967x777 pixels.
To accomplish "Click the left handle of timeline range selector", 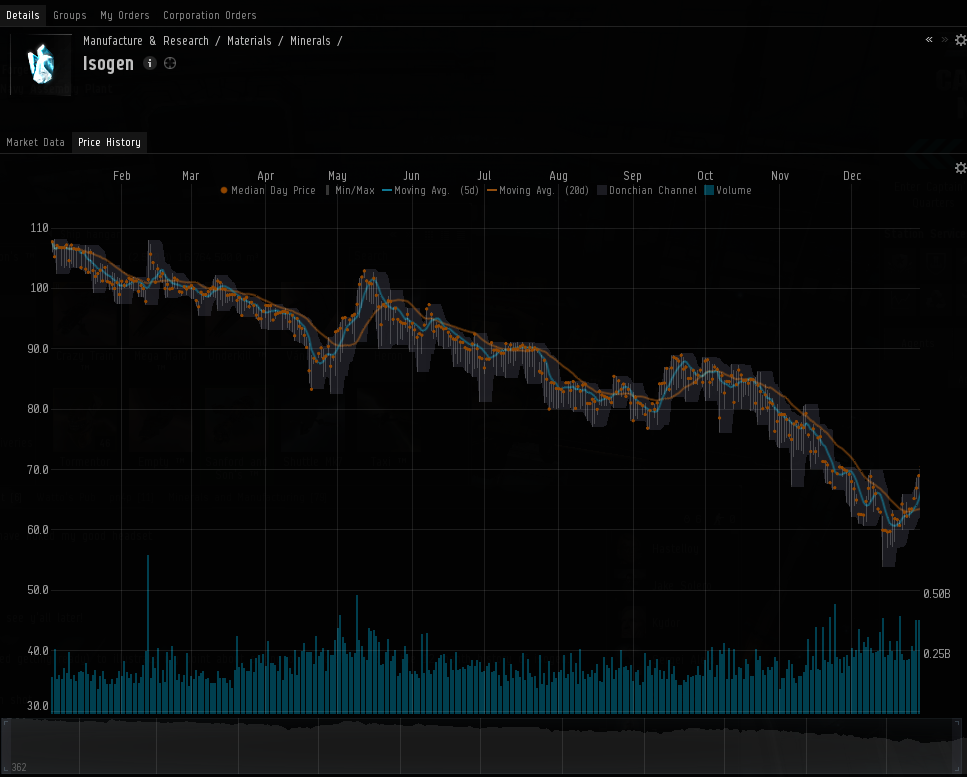I will point(5,746).
